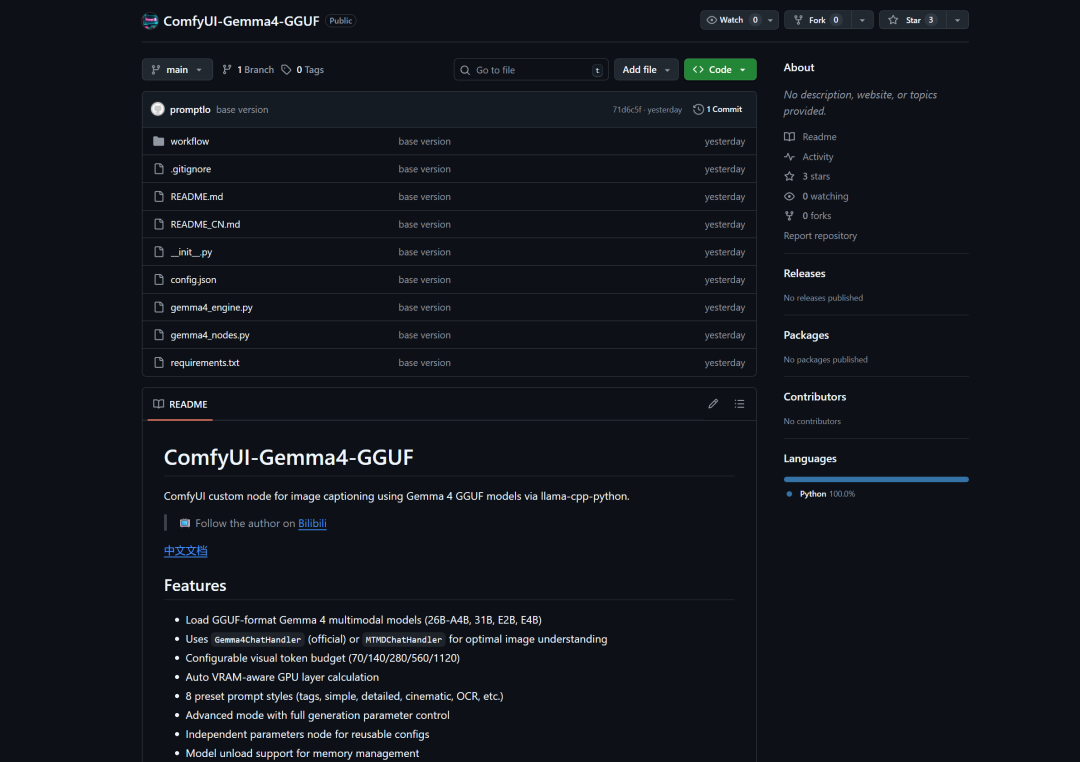Image resolution: width=1080 pixels, height=762 pixels.
Task: Expand the Fork options dropdown arrow
Action: [x=862, y=20]
